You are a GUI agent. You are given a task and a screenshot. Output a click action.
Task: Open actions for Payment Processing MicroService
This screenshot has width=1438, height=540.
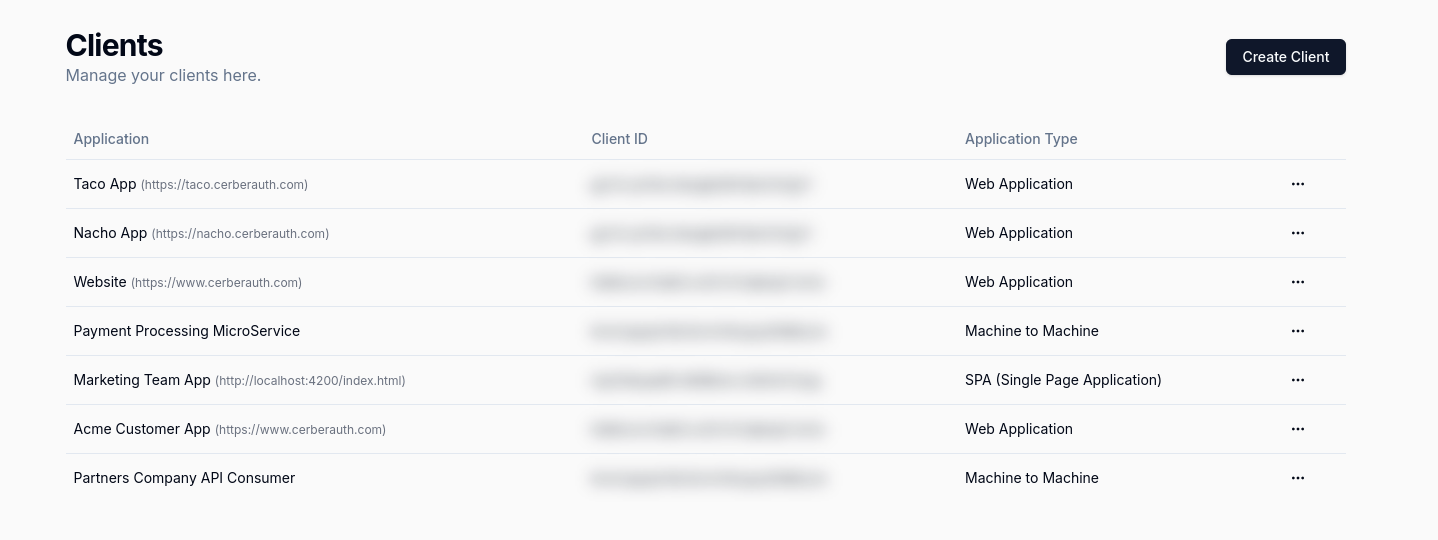(x=1297, y=331)
